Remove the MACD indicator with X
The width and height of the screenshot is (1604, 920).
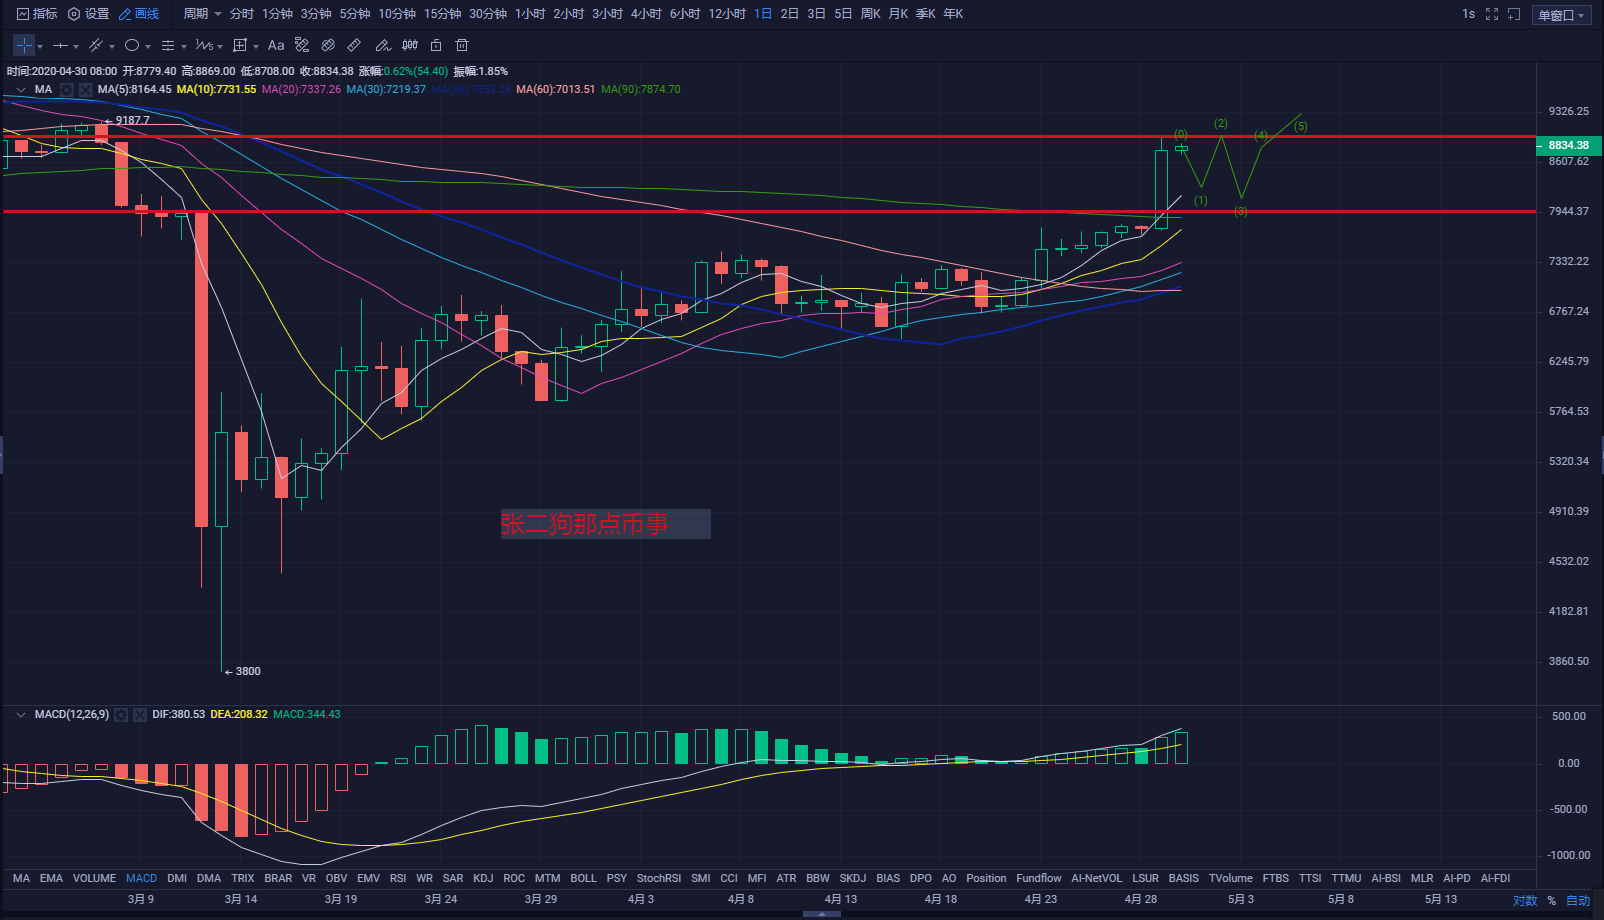(140, 714)
